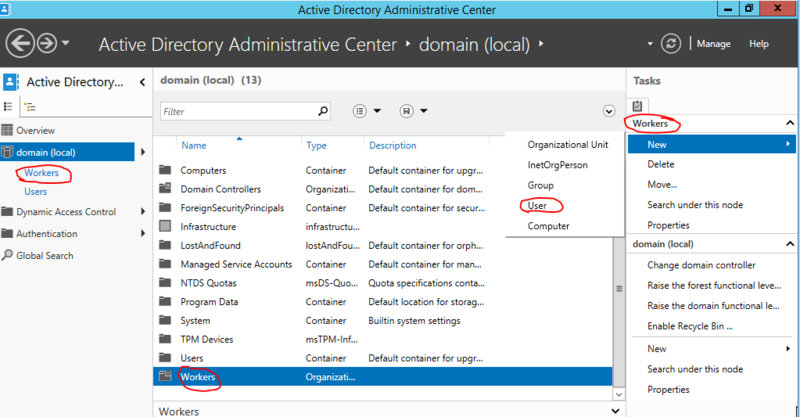Sort by the Description column header
This screenshot has height=417, width=800.
click(x=392, y=145)
